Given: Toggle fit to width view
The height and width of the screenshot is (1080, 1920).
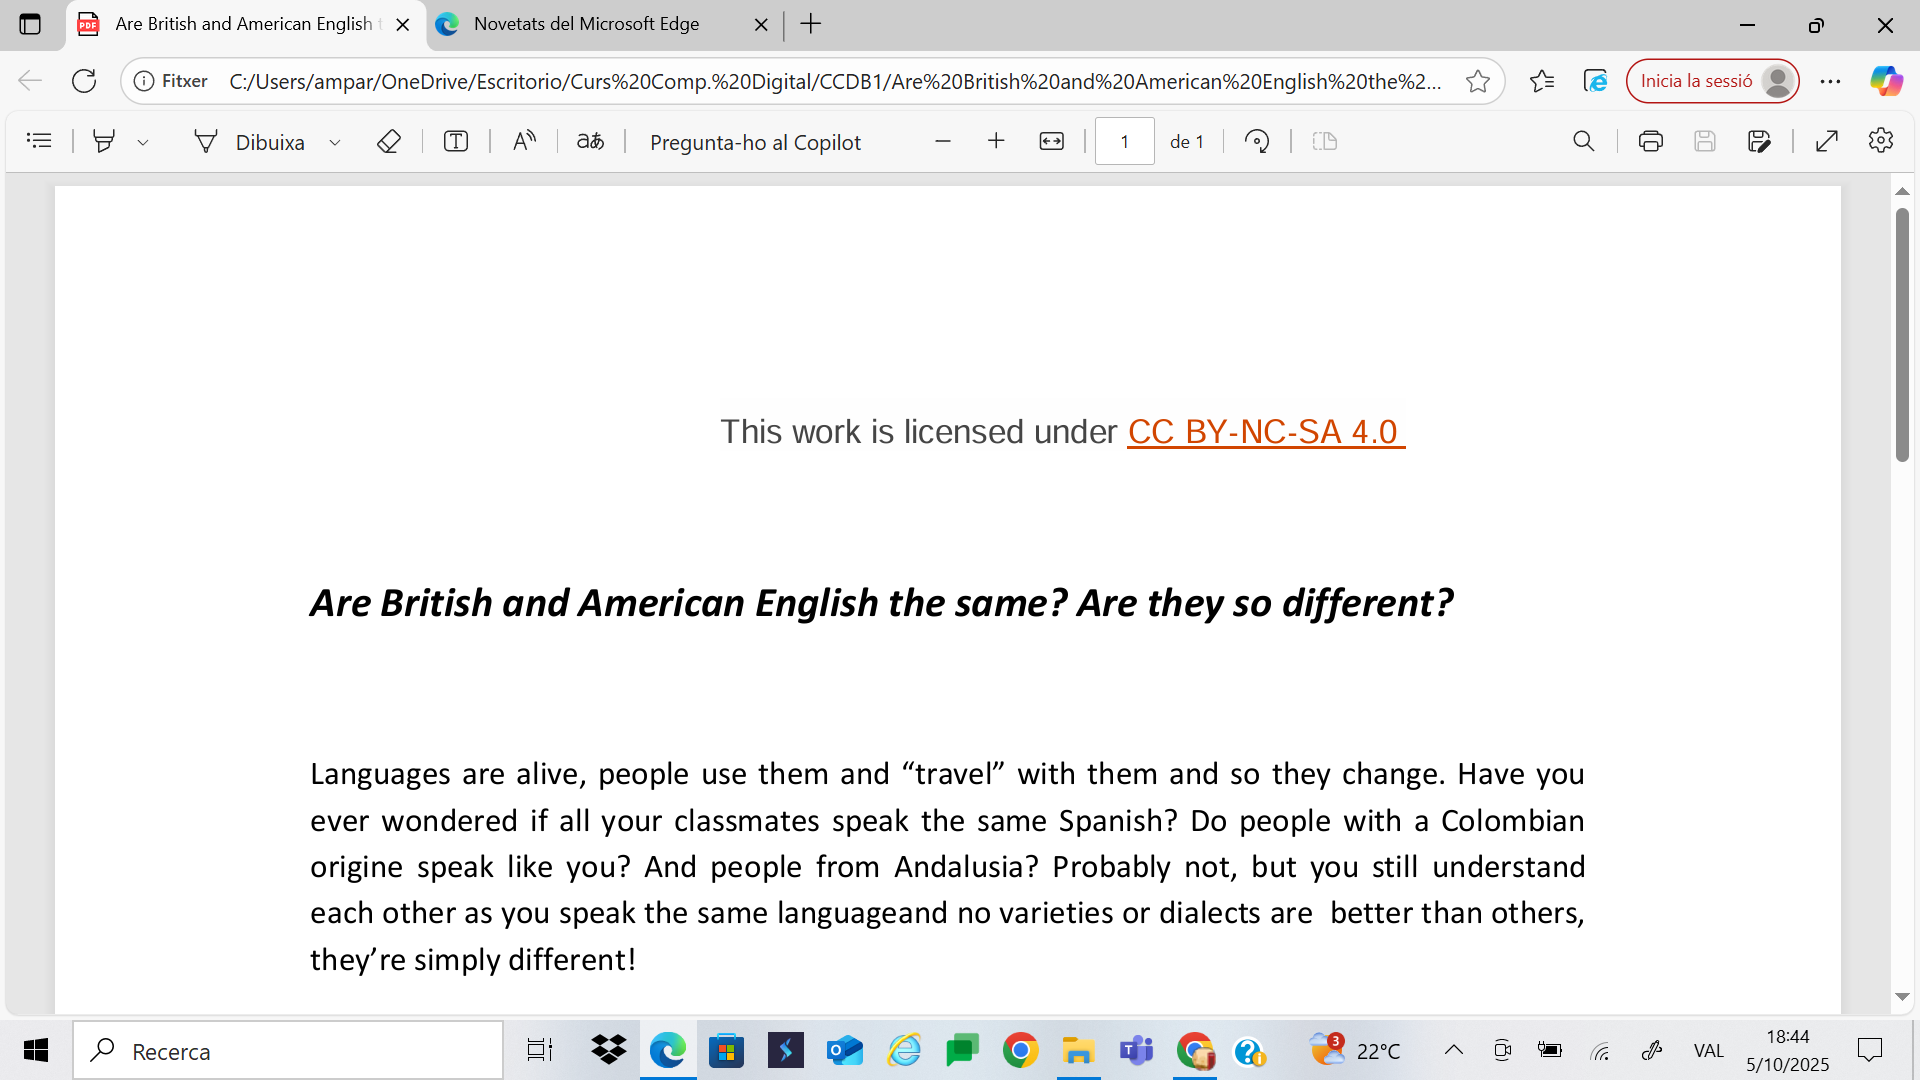Looking at the screenshot, I should [x=1051, y=141].
